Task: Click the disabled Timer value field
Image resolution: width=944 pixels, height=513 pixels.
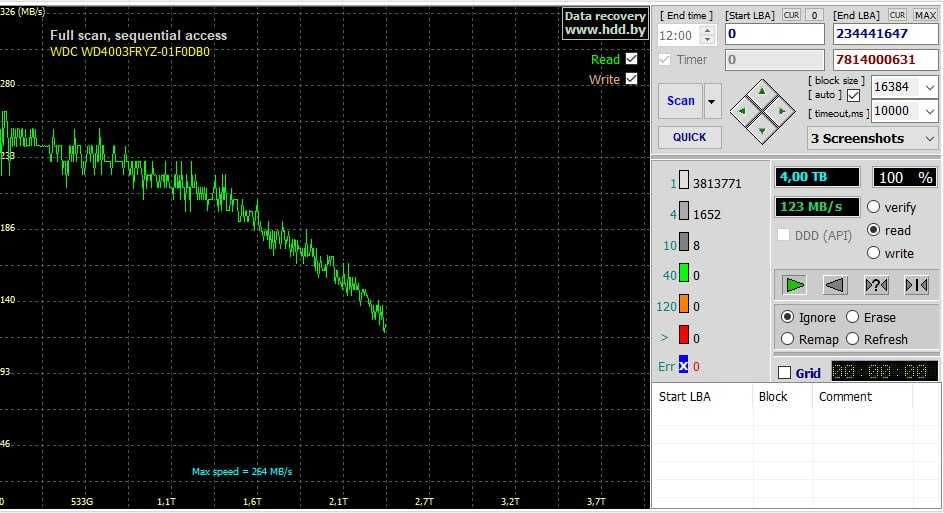Action: pyautogui.click(x=774, y=60)
